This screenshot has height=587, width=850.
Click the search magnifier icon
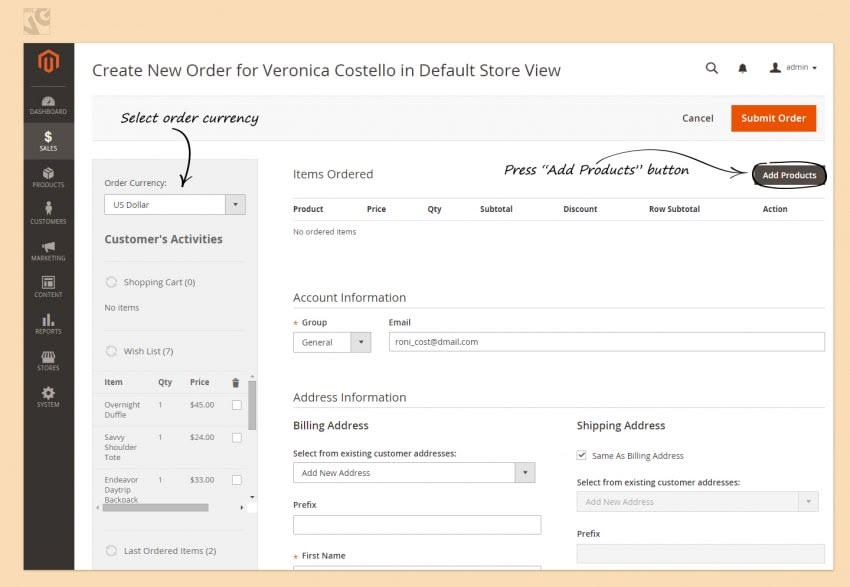pos(712,68)
